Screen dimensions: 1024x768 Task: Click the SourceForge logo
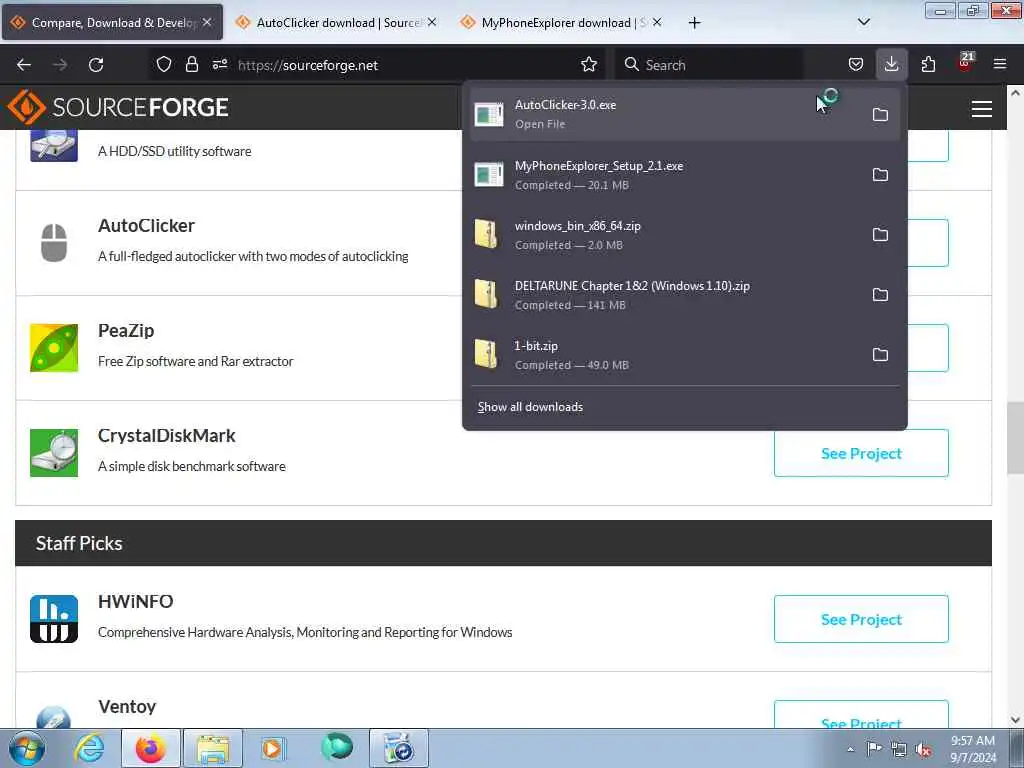[118, 107]
